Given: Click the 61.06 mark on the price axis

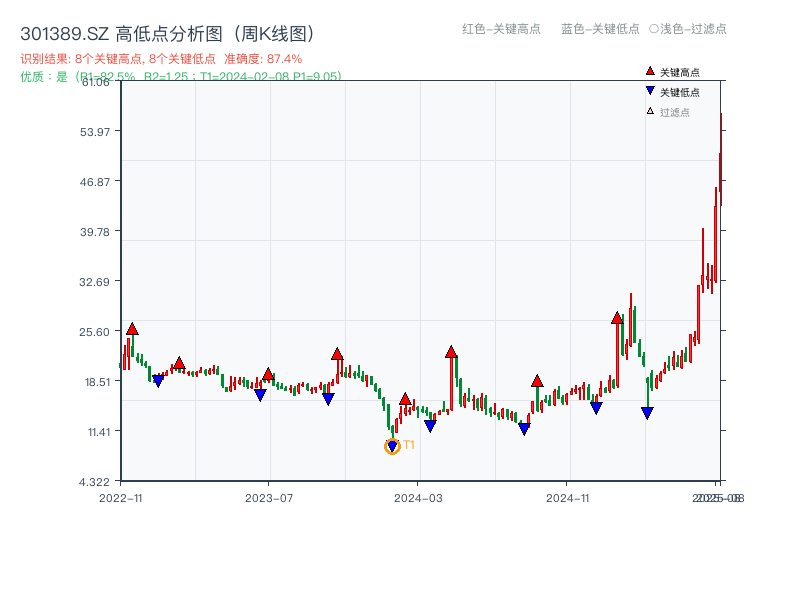Looking at the screenshot, I should [95, 84].
